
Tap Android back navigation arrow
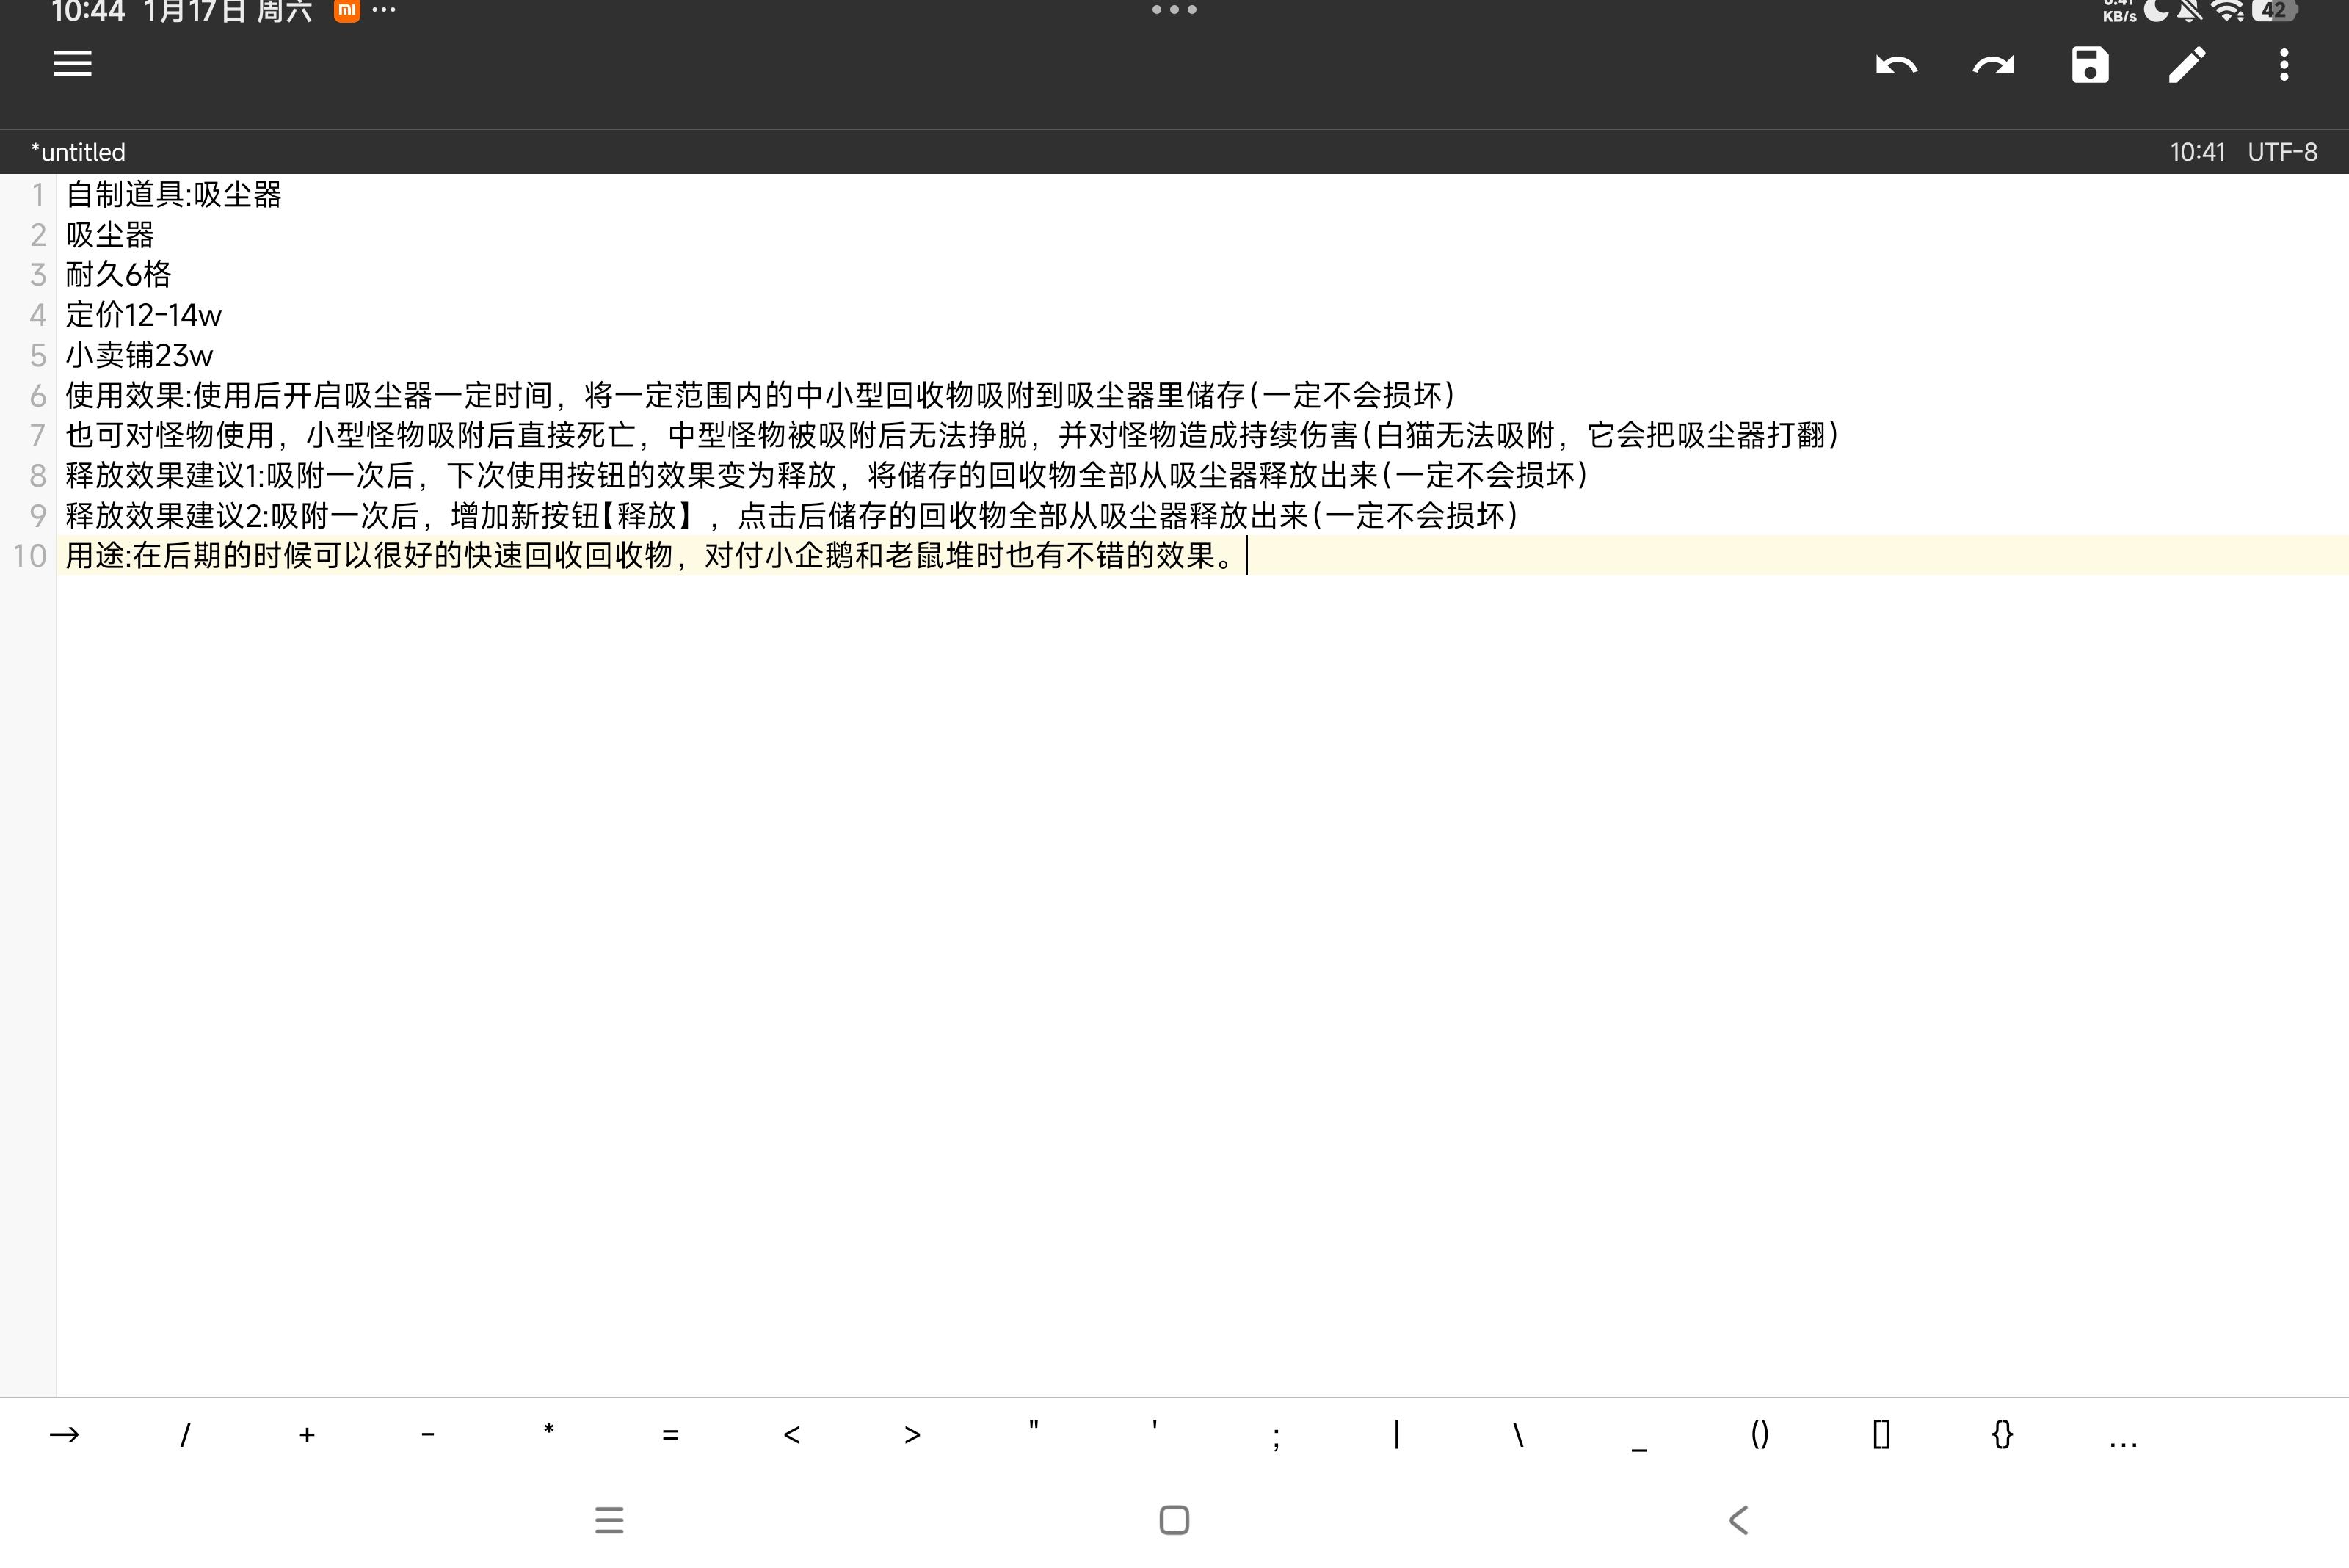1739,1520
